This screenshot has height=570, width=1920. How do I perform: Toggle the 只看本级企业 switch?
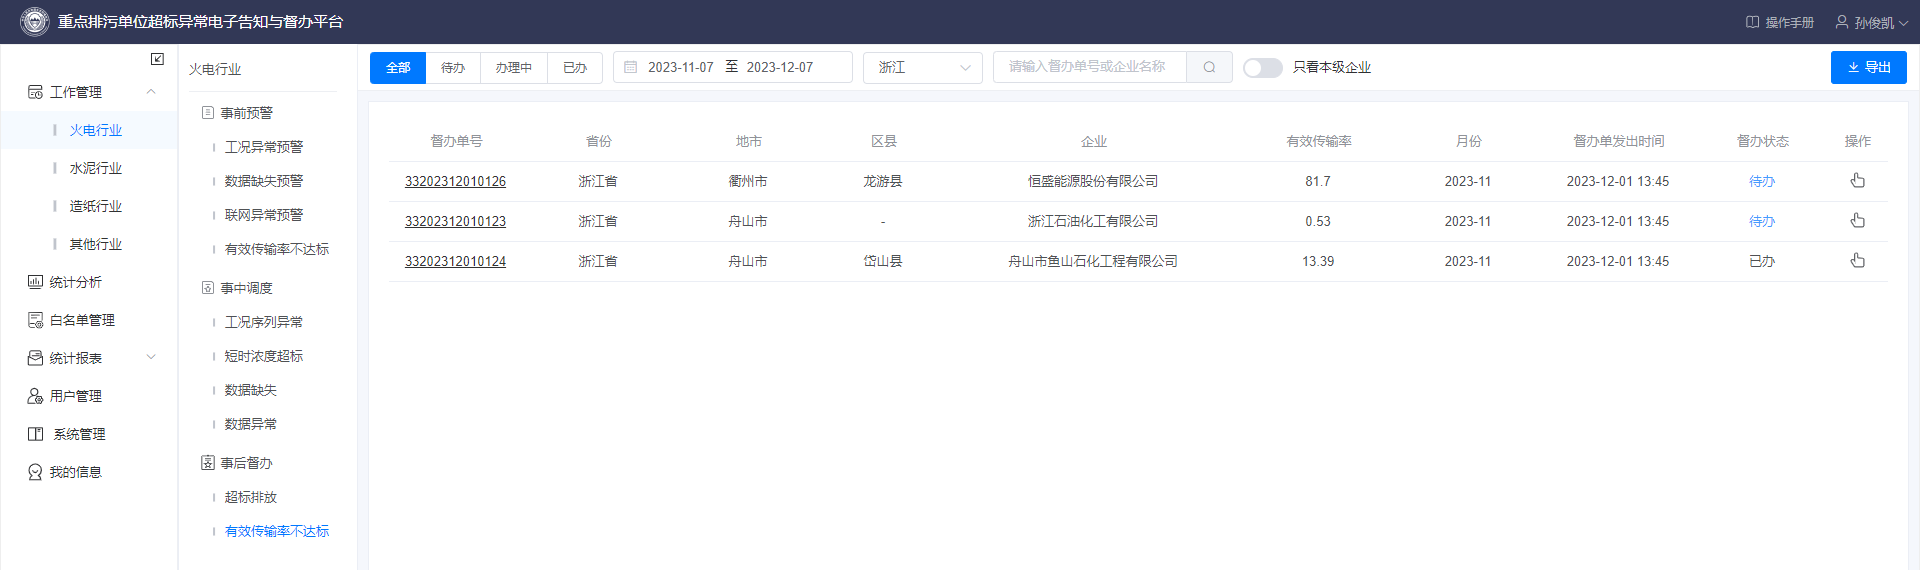pos(1262,67)
